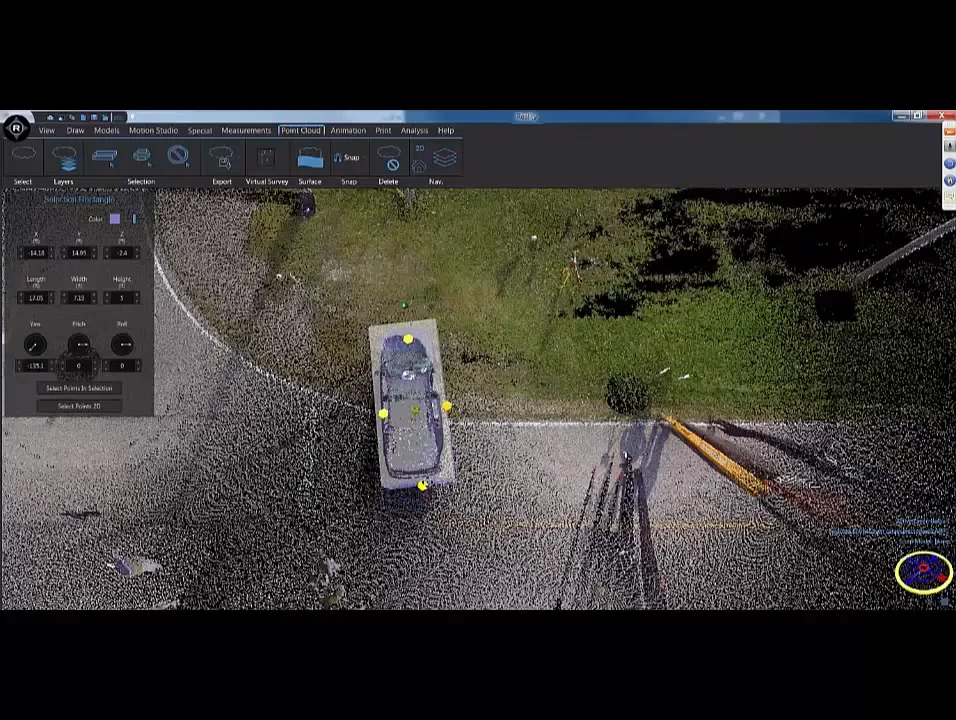
Task: Click the Length value input field
Action: [x=36, y=298]
